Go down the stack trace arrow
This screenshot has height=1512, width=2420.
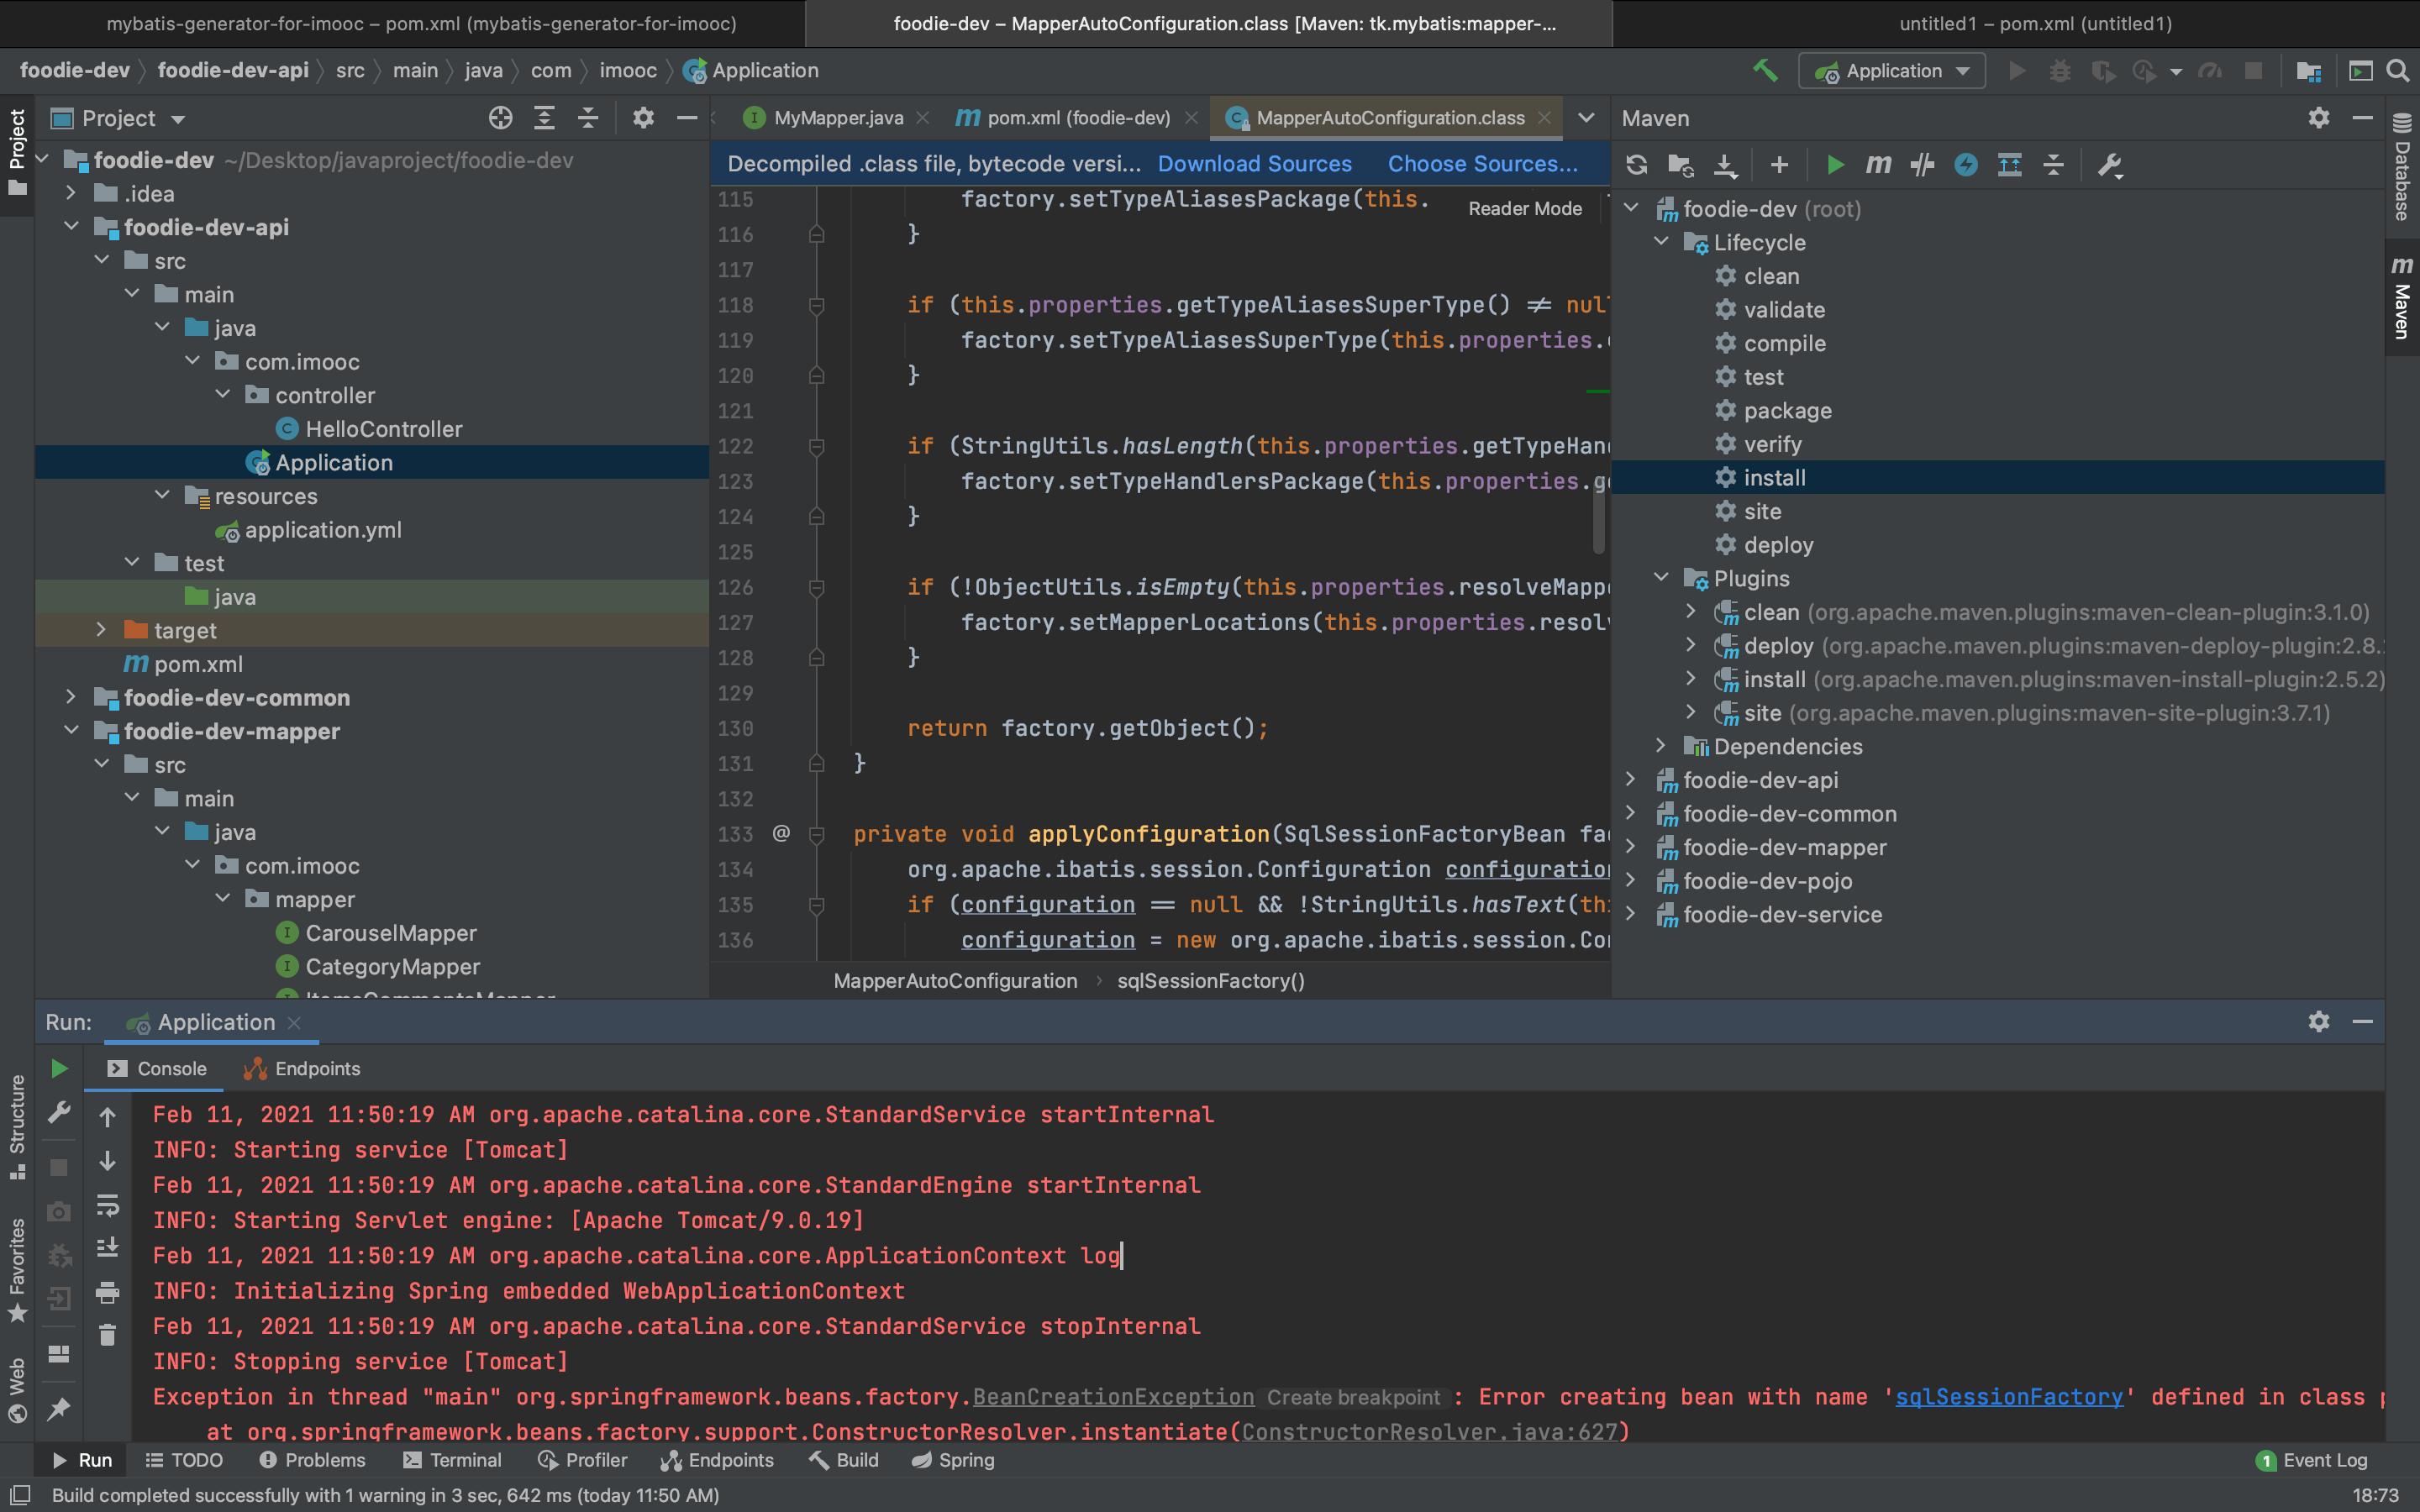[x=107, y=1161]
